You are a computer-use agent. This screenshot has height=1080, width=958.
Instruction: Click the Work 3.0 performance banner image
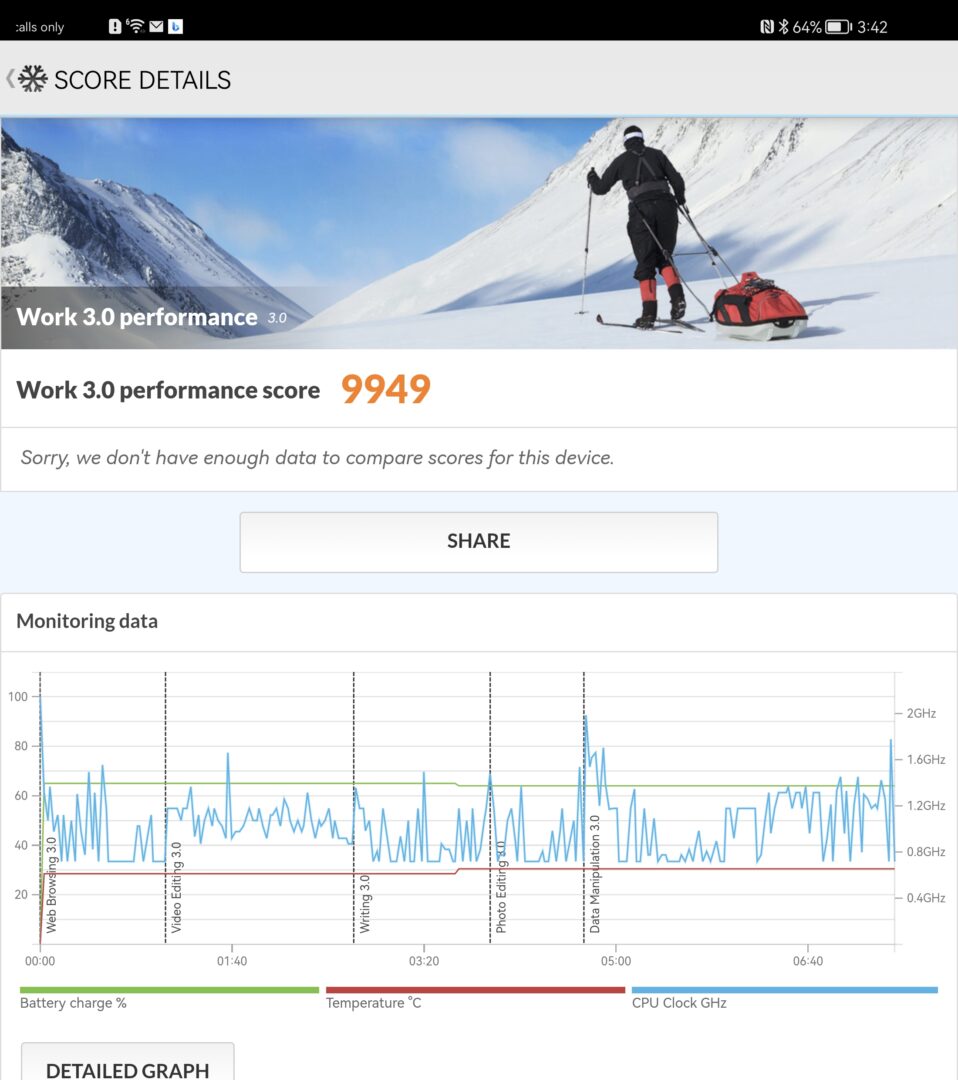pos(479,233)
